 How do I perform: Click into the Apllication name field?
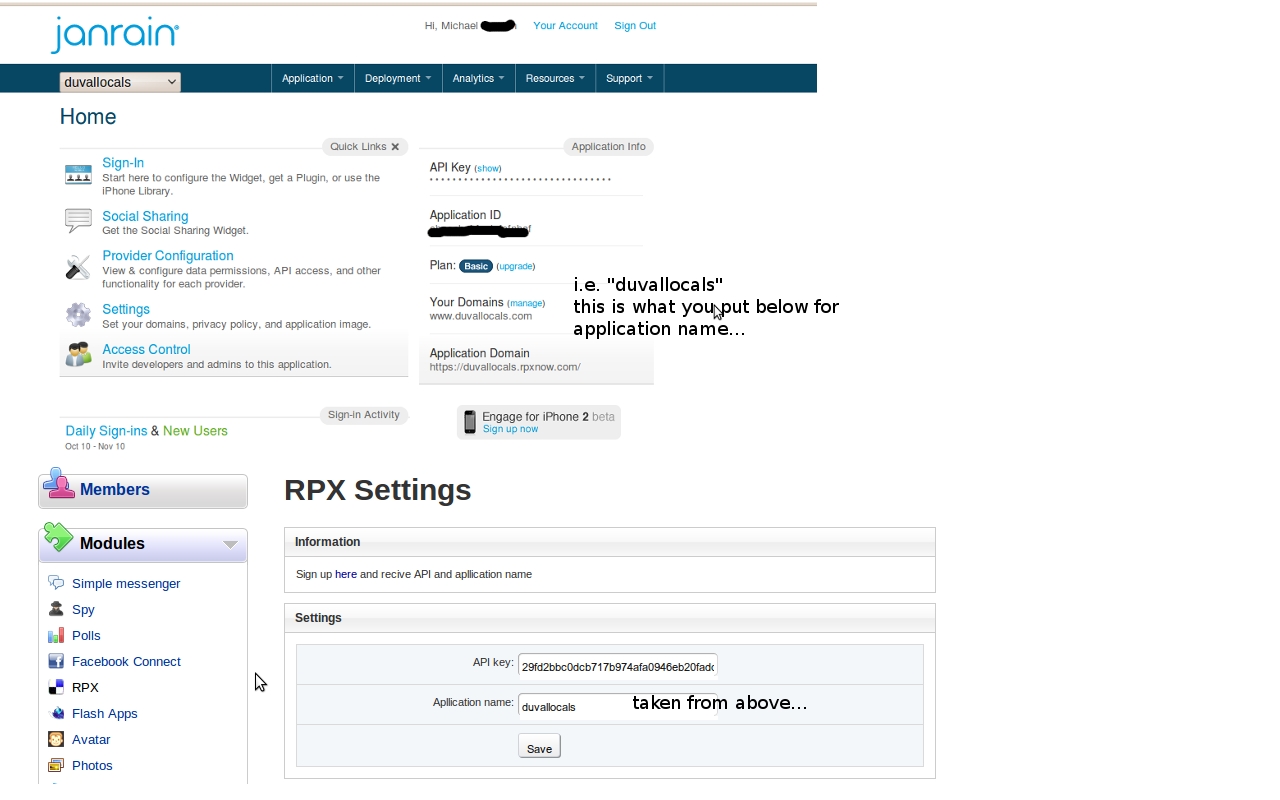(617, 705)
